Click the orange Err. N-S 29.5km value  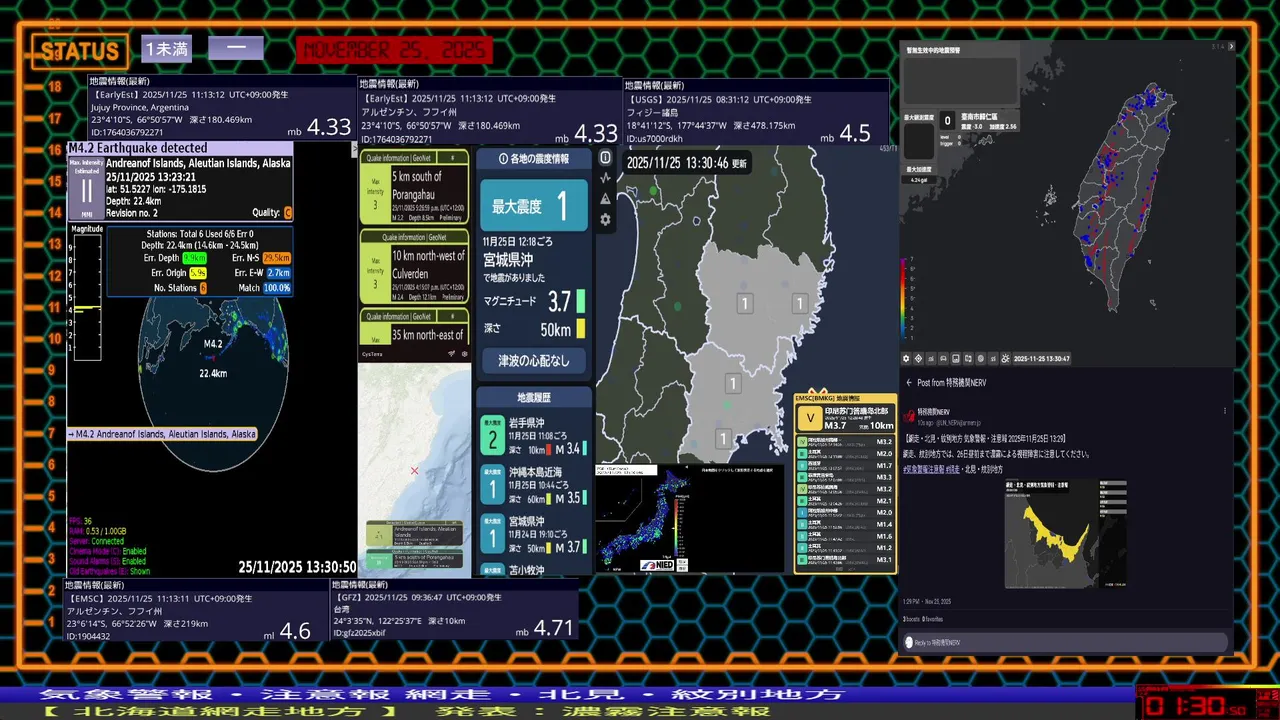pyautogui.click(x=277, y=258)
